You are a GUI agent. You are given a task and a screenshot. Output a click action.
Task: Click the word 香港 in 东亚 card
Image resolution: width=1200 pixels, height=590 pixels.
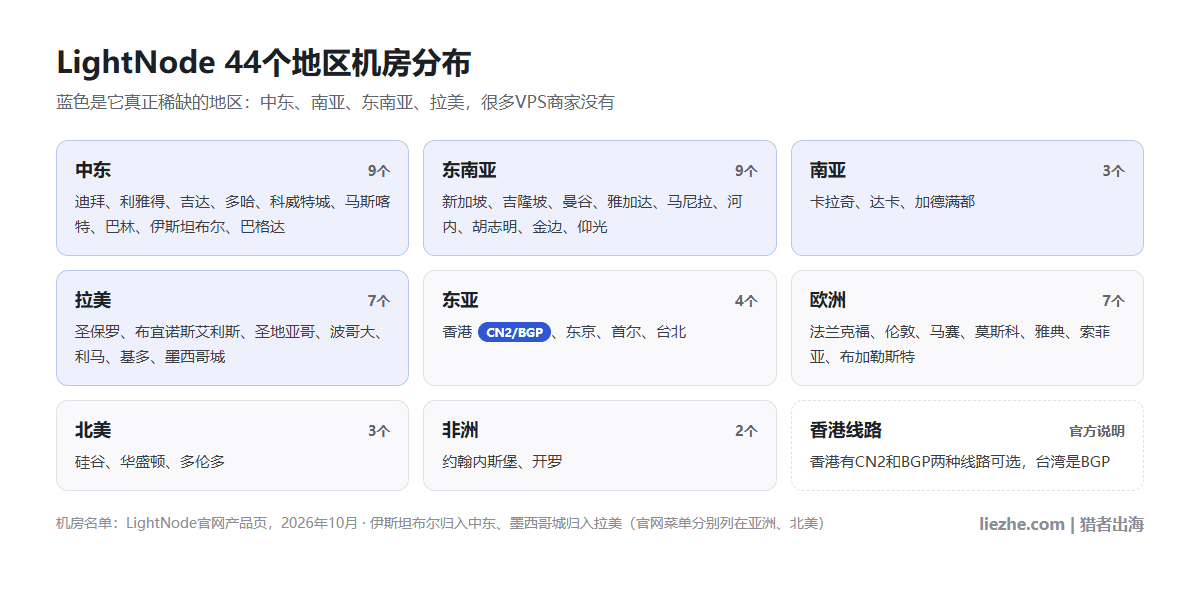457,332
